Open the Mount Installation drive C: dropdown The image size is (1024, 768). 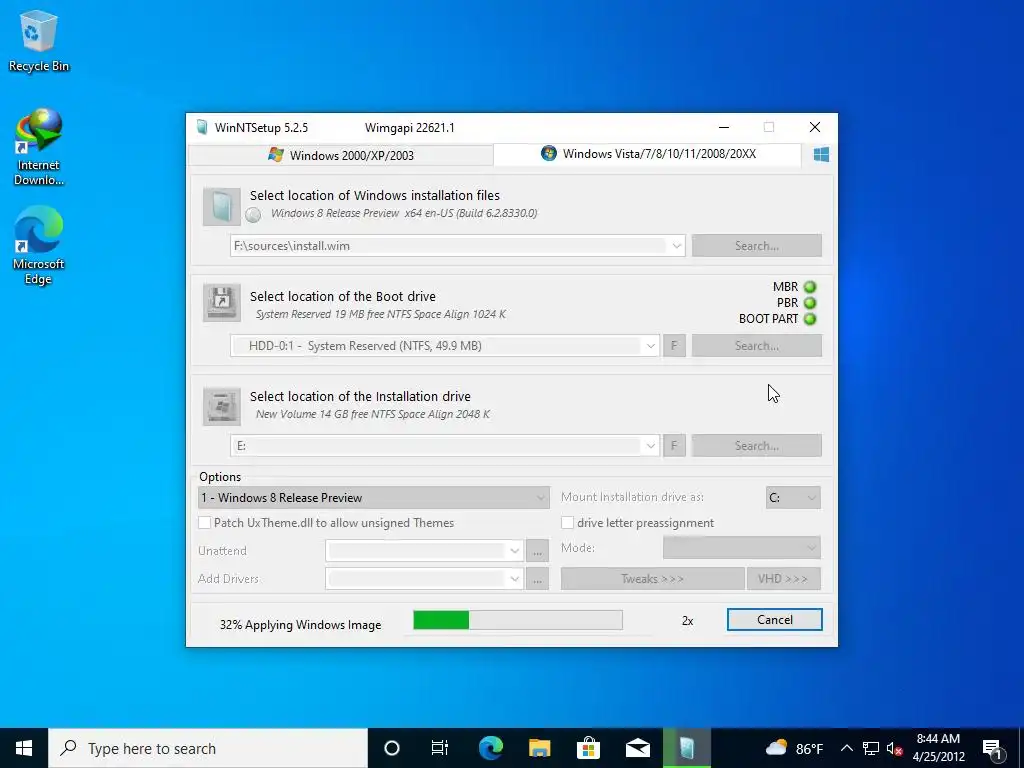click(793, 498)
